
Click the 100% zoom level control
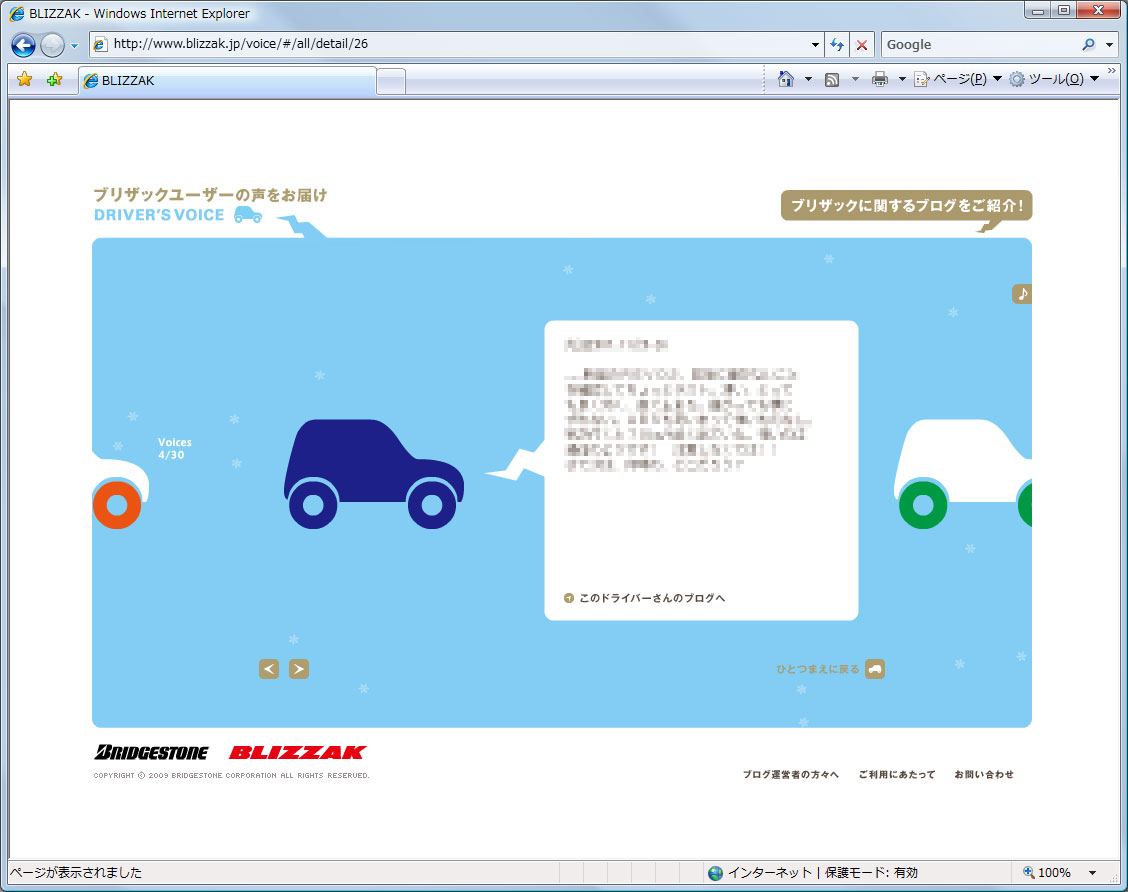click(x=1047, y=873)
